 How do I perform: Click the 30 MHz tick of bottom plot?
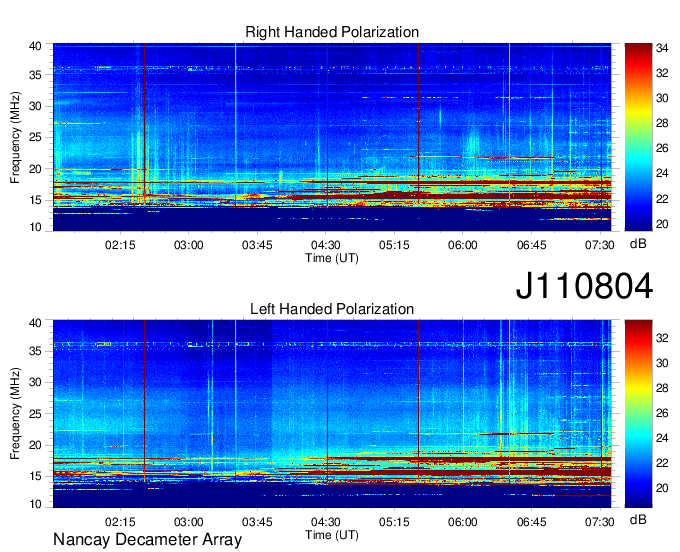tap(35, 382)
